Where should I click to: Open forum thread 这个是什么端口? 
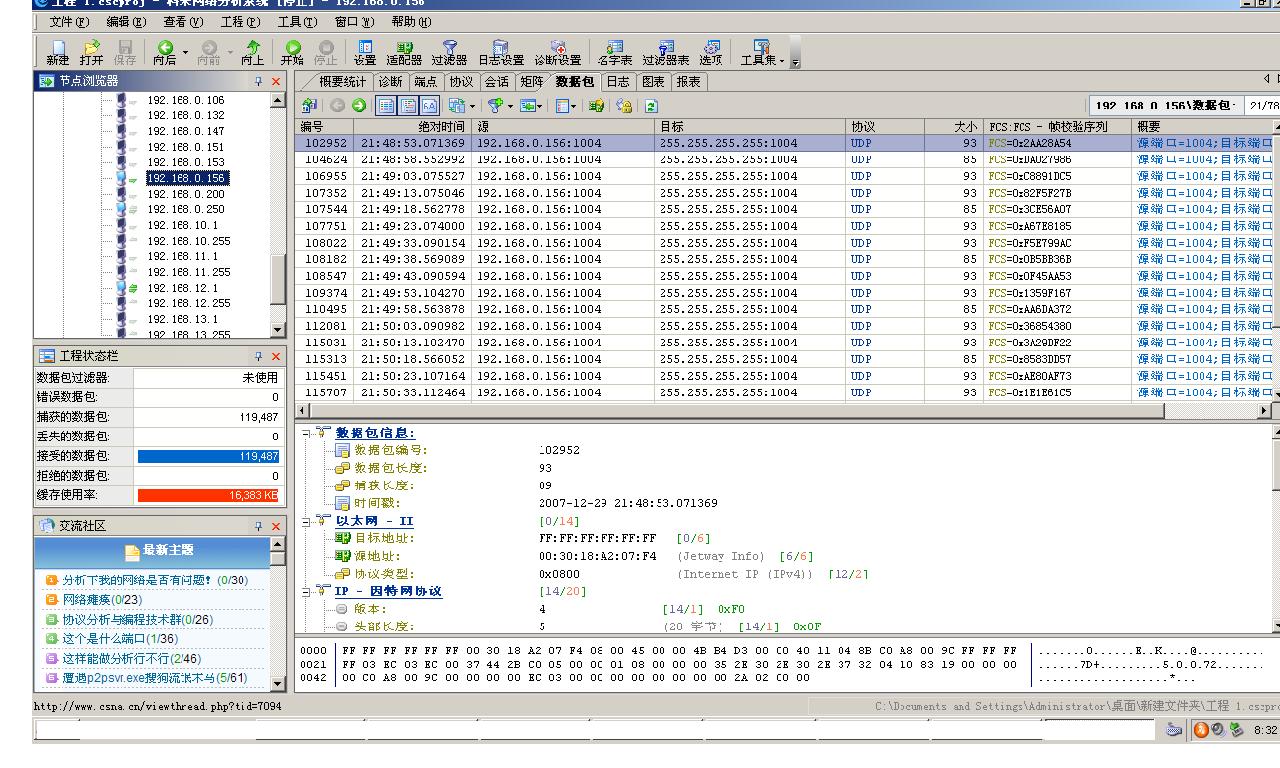tap(104, 639)
